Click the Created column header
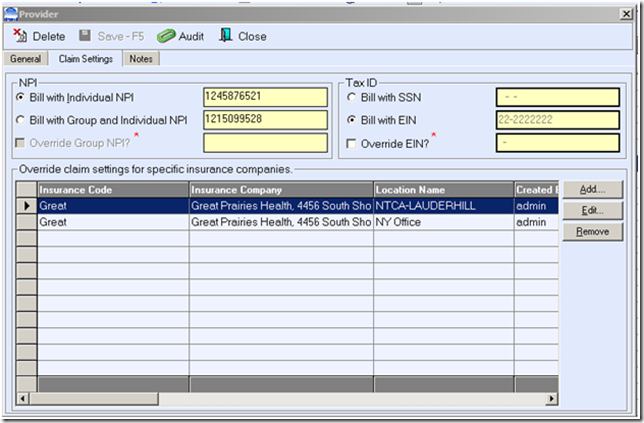644x423 pixels. click(536, 190)
